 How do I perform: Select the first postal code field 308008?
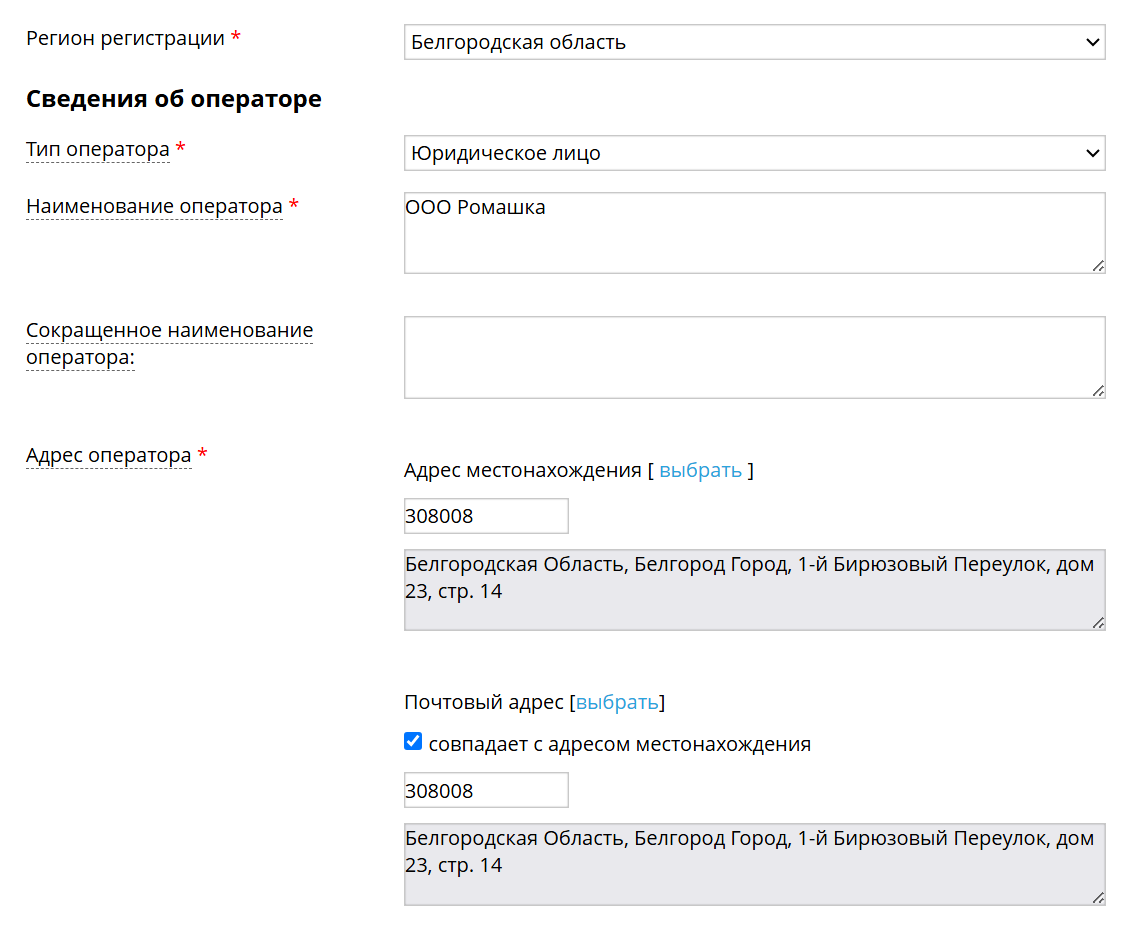pos(485,515)
